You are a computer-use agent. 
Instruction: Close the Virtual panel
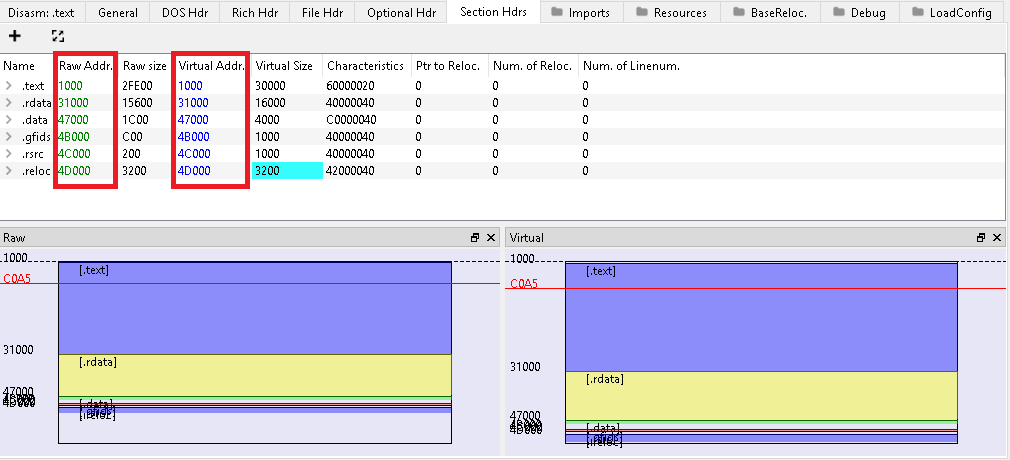(x=996, y=238)
